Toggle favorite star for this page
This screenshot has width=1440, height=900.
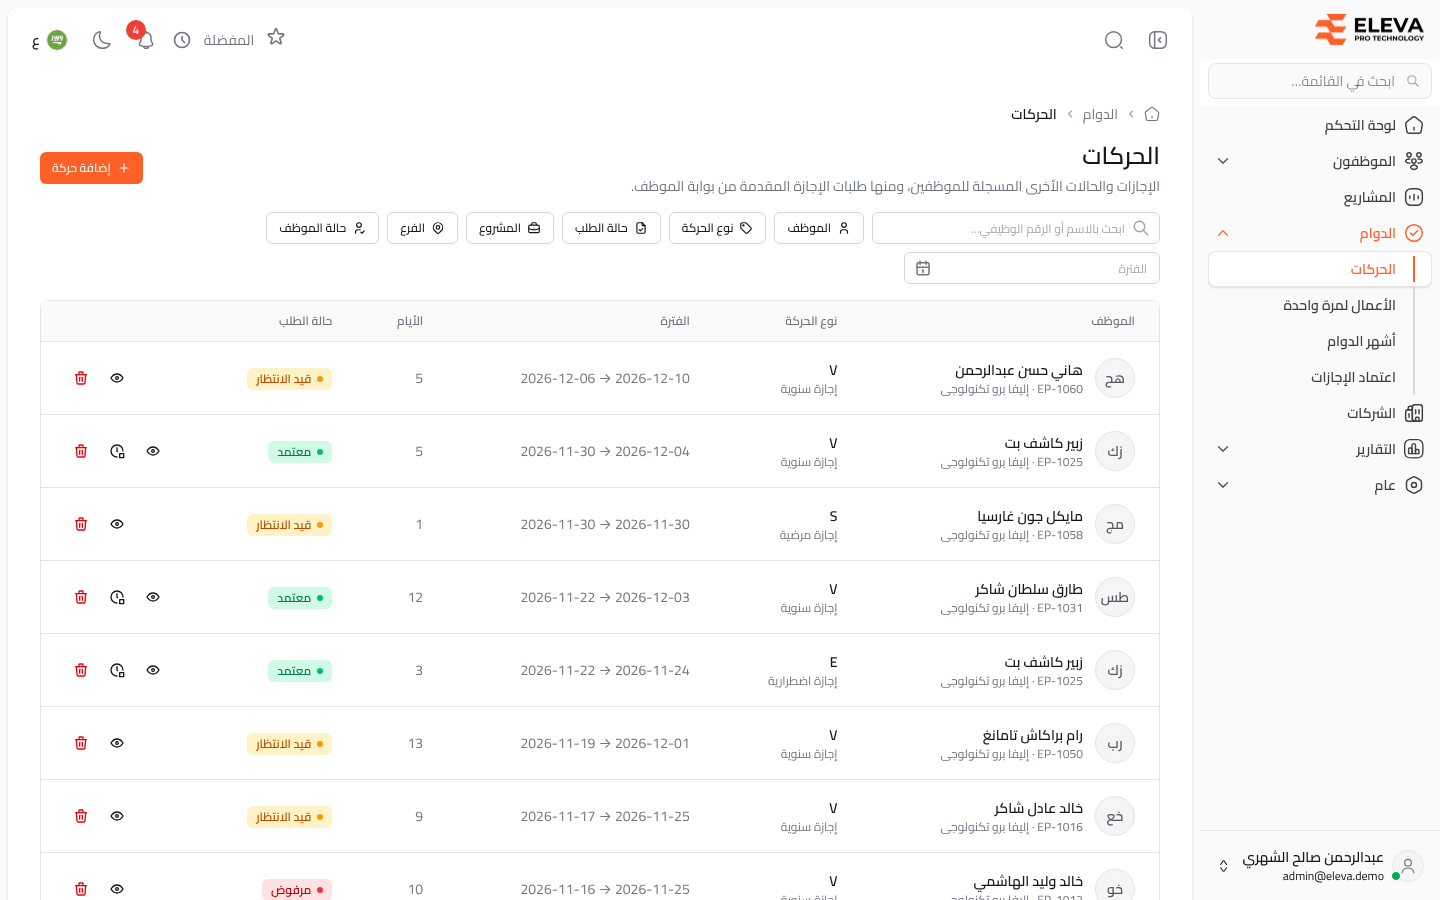[276, 37]
